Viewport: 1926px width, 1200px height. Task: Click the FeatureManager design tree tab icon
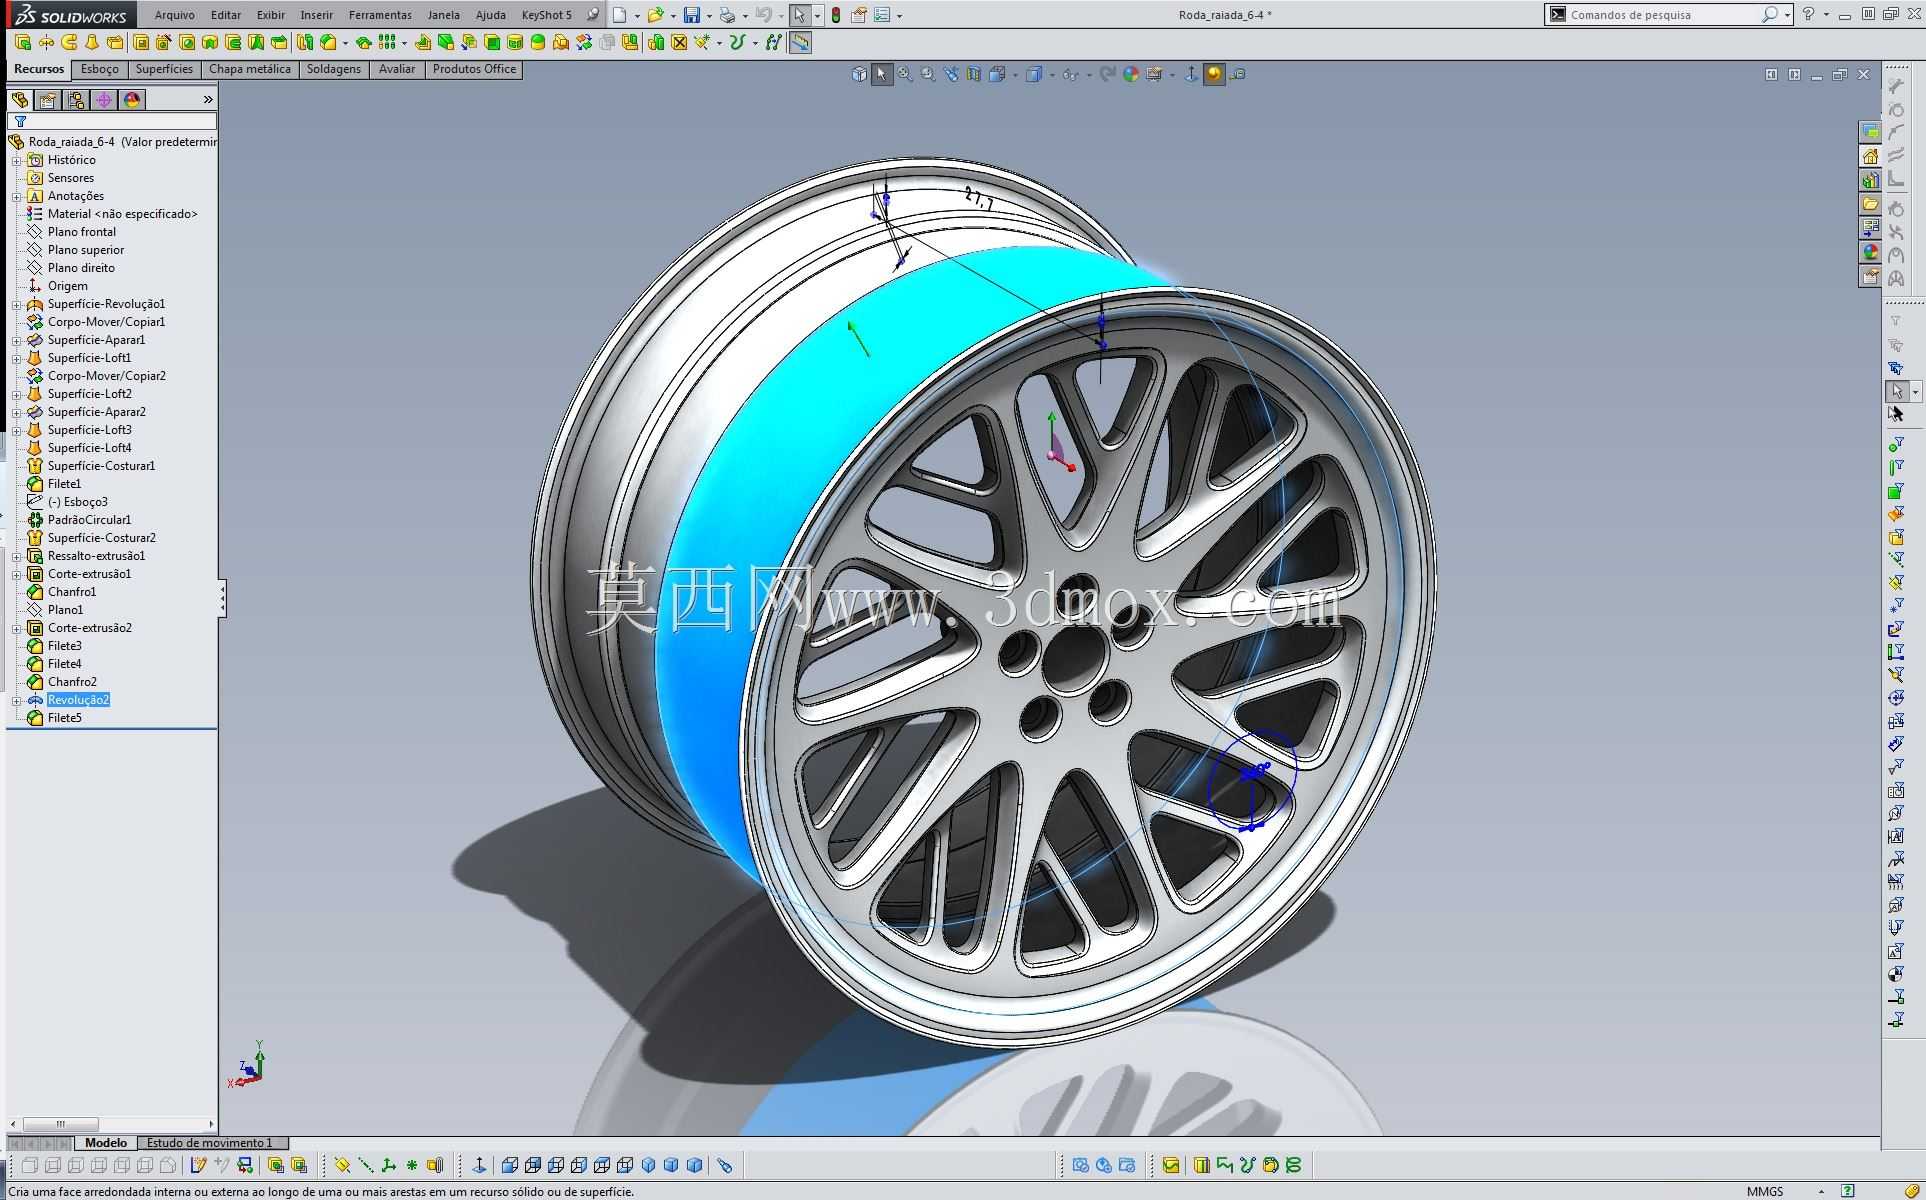pyautogui.click(x=20, y=100)
